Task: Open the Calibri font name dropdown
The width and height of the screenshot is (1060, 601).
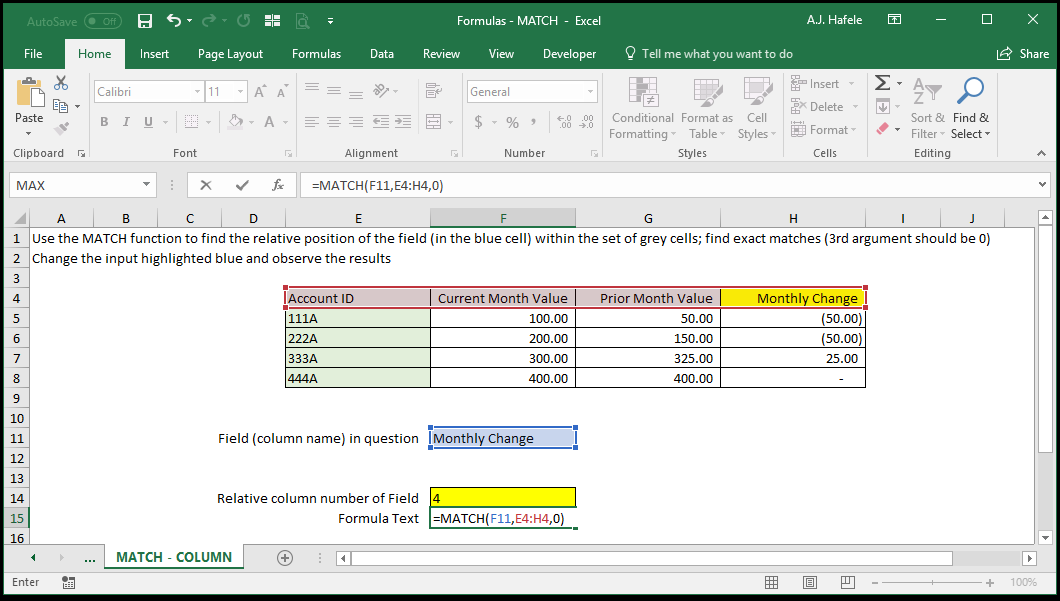Action: point(197,92)
